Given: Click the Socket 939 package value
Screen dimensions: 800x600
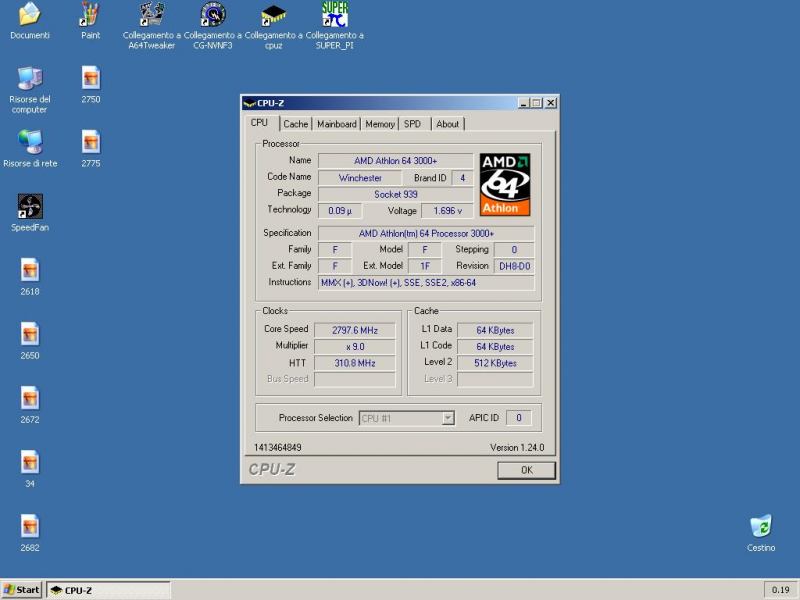Looking at the screenshot, I should pyautogui.click(x=395, y=194).
